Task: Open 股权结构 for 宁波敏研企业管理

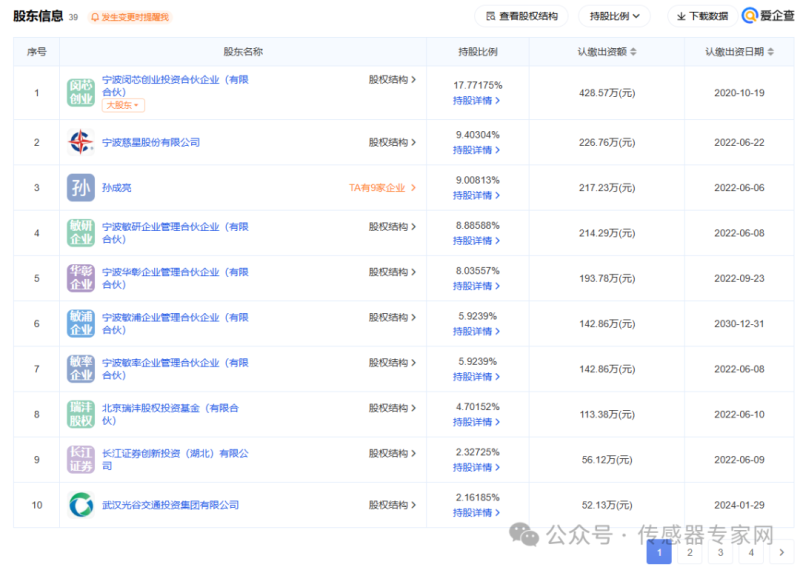Action: pos(392,227)
